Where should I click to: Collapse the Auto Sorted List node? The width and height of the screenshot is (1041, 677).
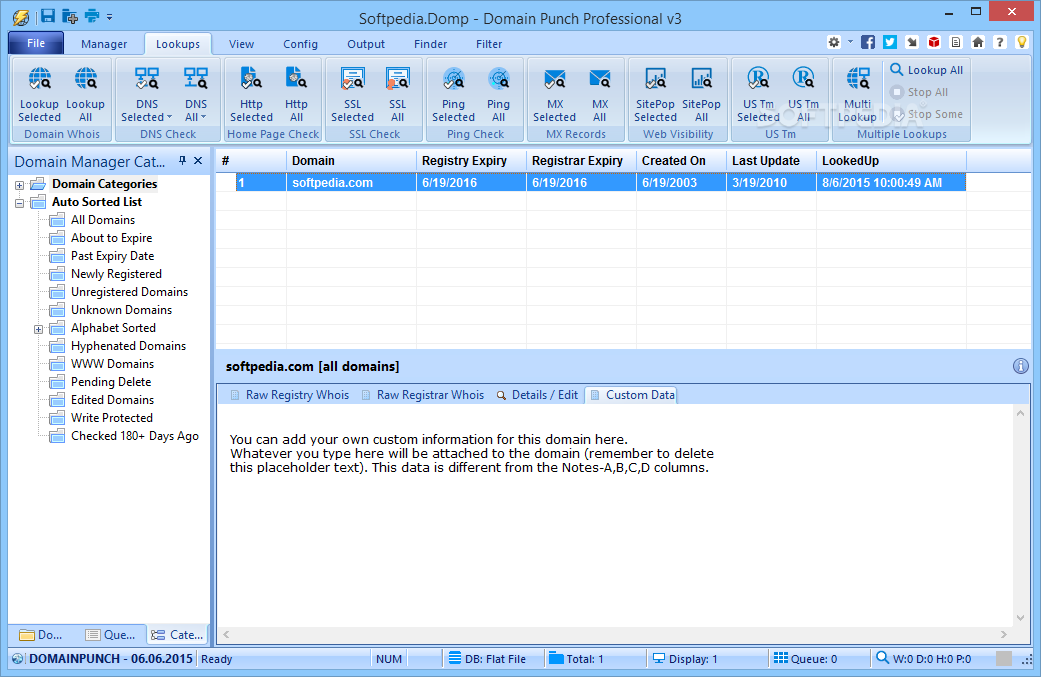pyautogui.click(x=19, y=203)
